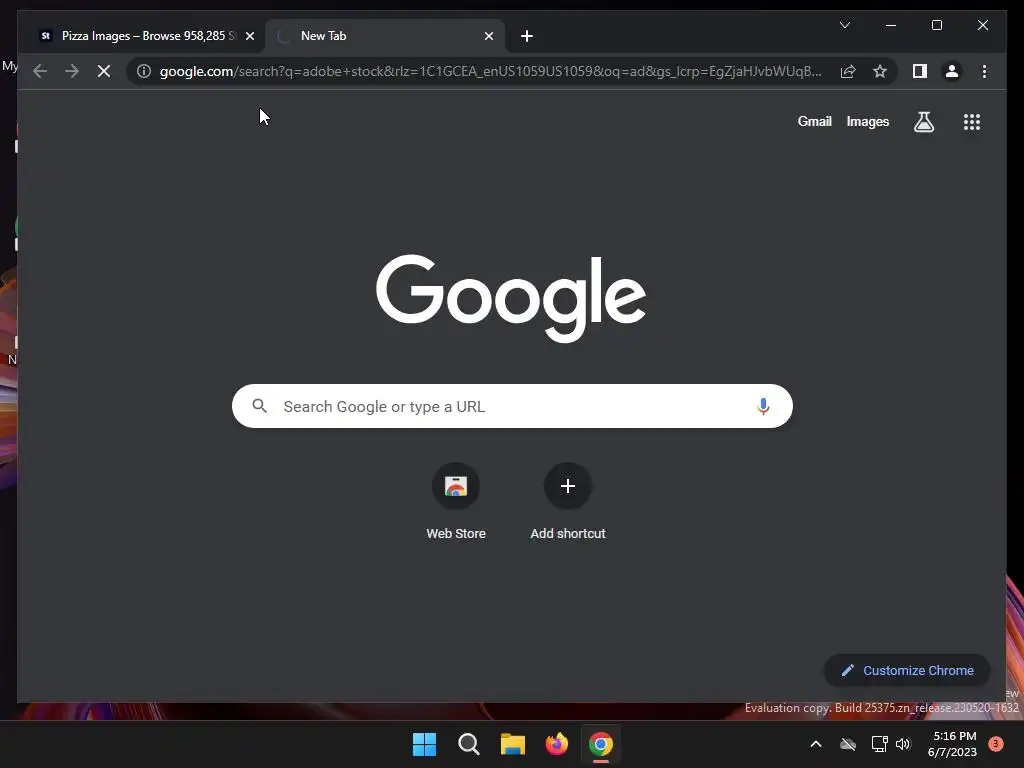This screenshot has width=1024, height=768.
Task: Show hidden system tray icons
Action: (x=816, y=744)
